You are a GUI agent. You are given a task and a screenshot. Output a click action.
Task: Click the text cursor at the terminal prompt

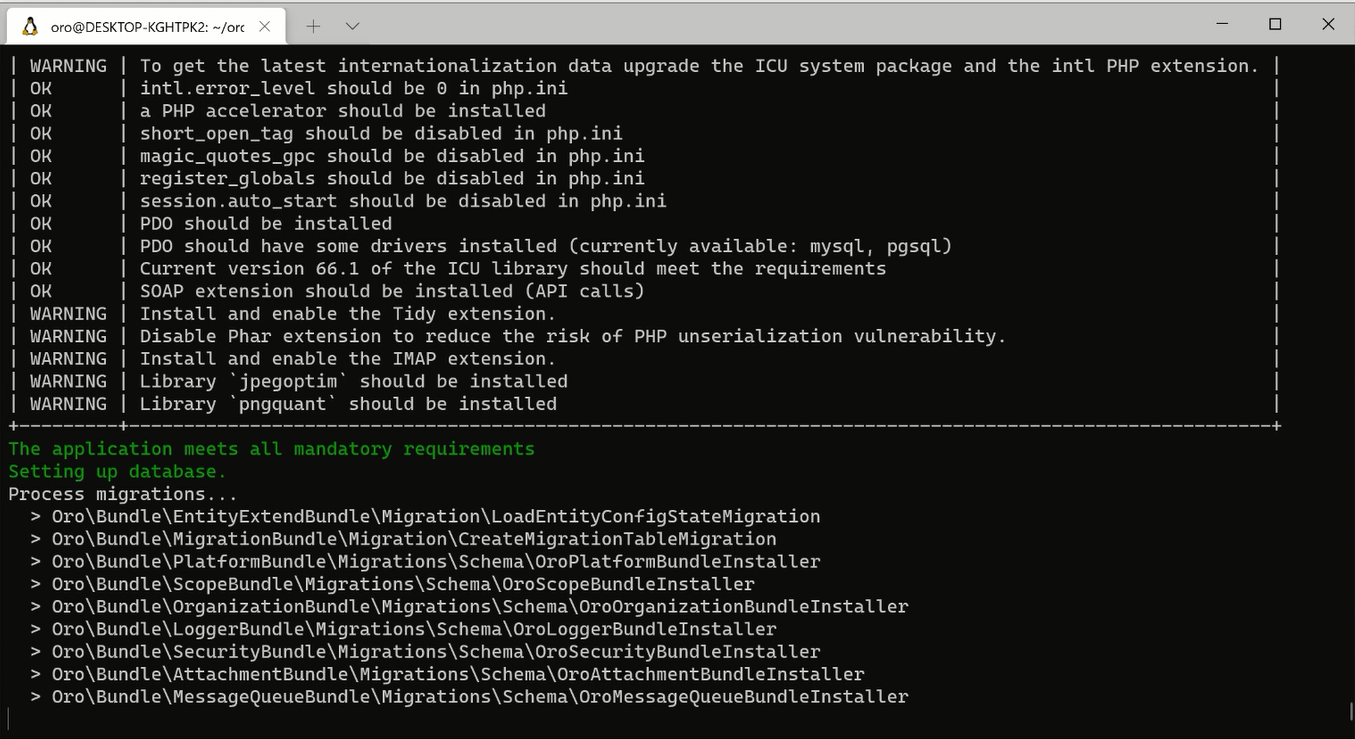click(x=9, y=719)
